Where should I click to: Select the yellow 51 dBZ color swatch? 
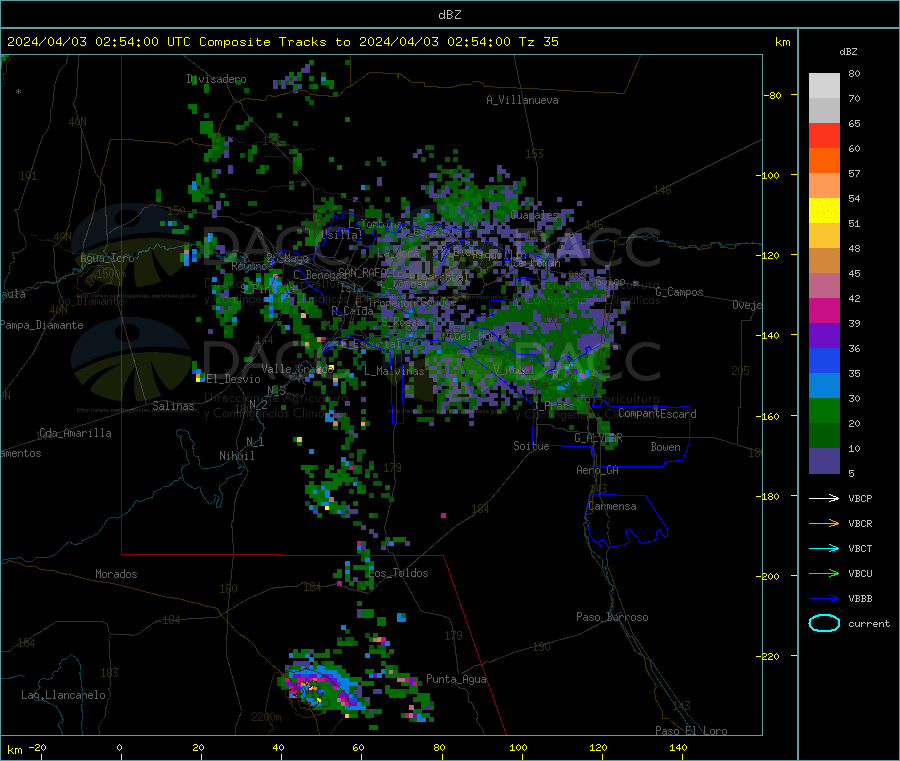pos(824,211)
